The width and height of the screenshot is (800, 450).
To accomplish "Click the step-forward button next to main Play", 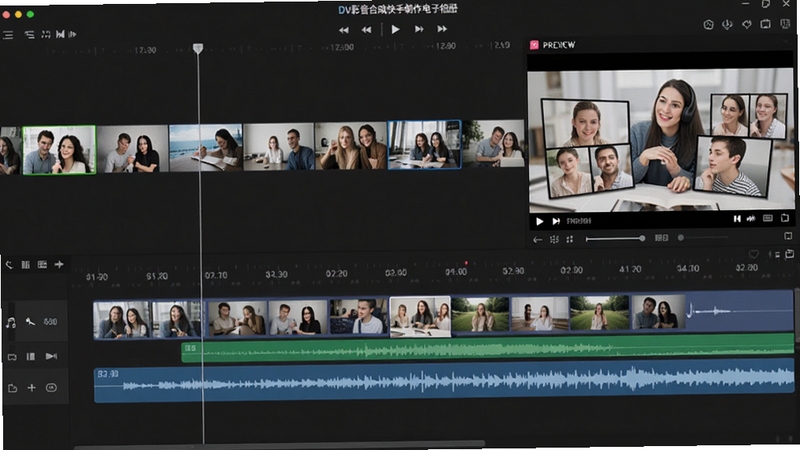I will (419, 29).
